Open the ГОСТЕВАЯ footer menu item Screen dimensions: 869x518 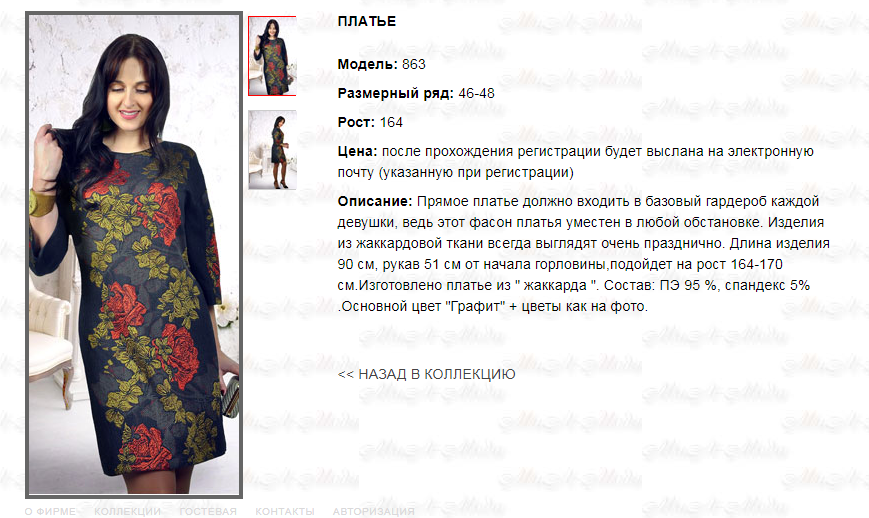click(208, 511)
